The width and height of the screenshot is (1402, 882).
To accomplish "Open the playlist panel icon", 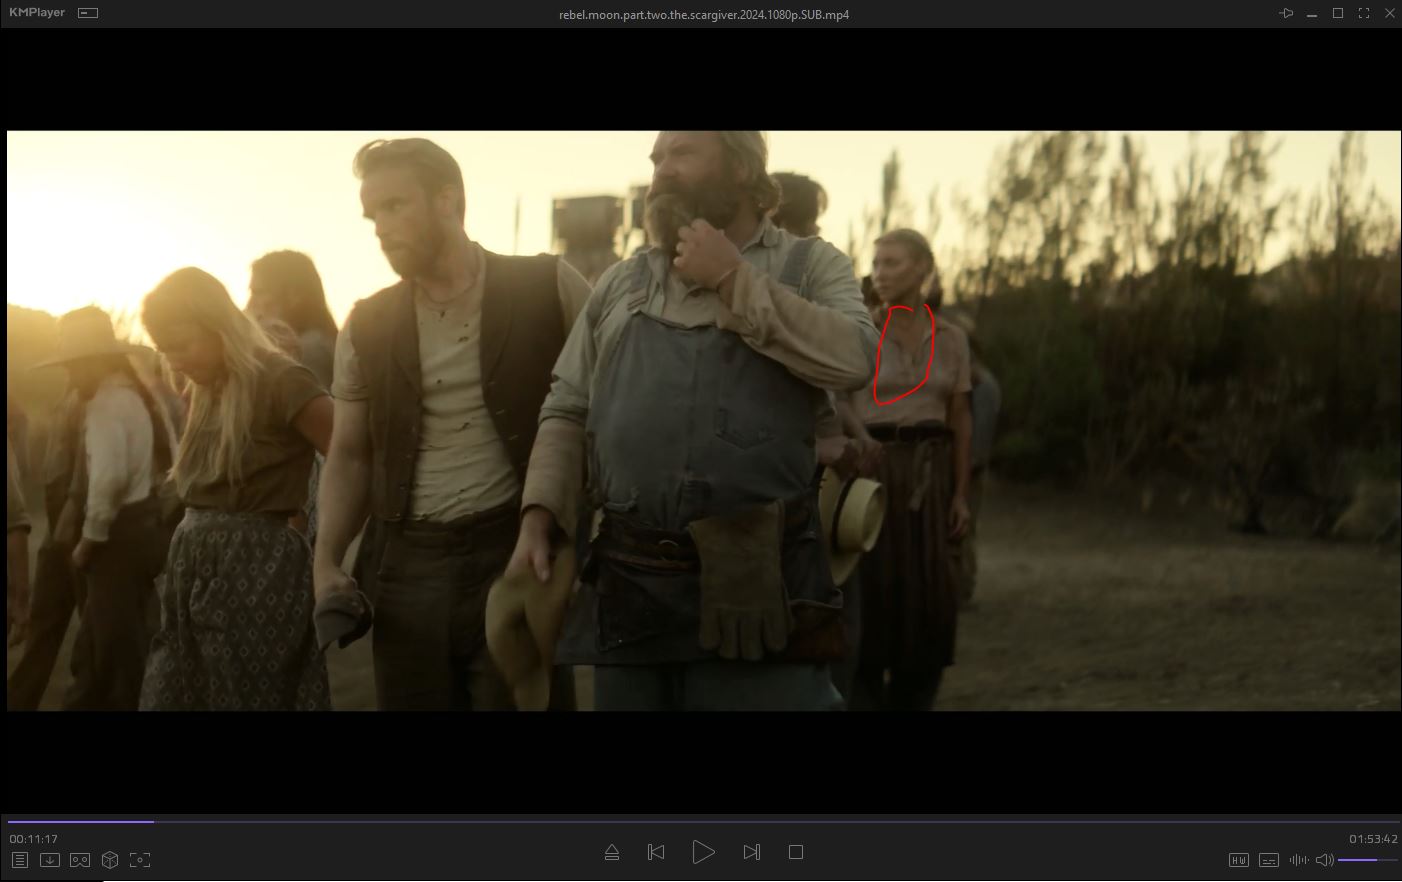I will coord(20,860).
